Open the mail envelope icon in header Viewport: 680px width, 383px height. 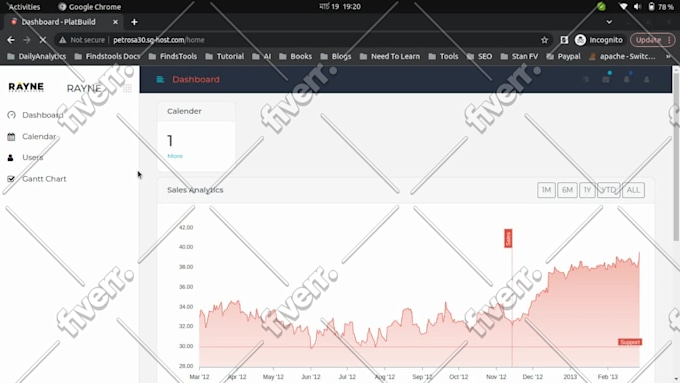(x=606, y=79)
